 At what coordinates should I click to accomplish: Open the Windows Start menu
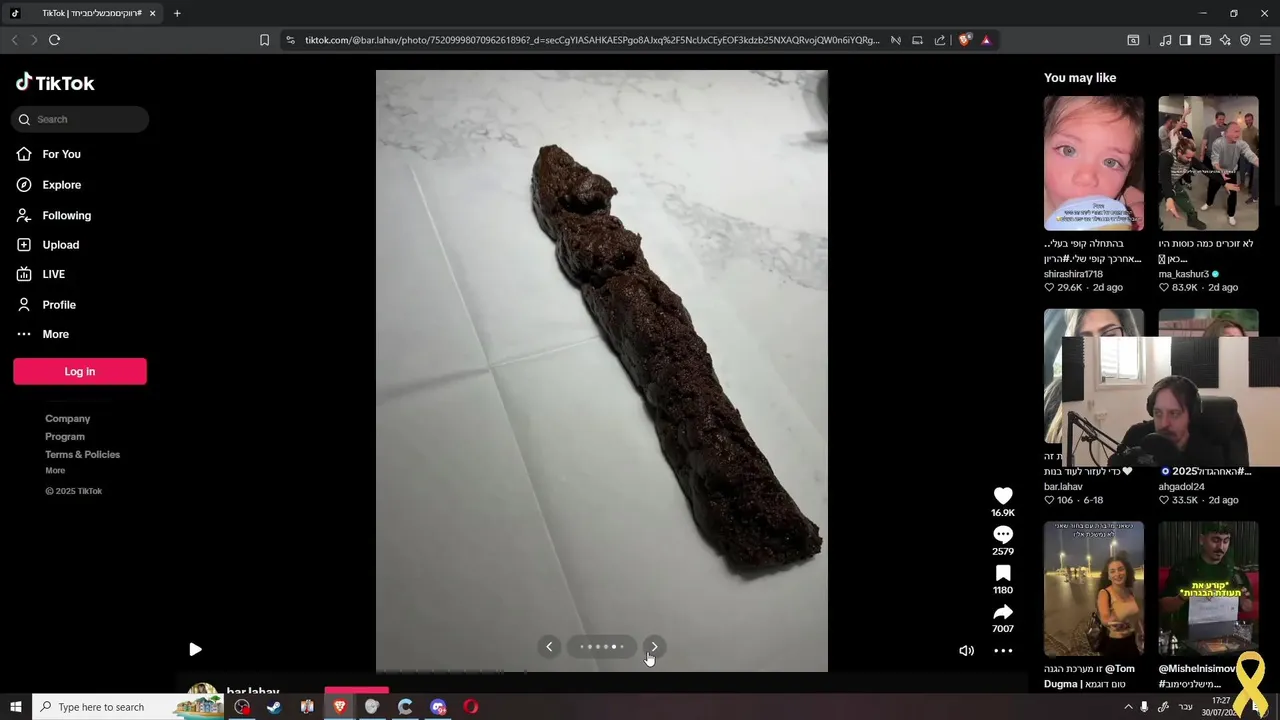click(16, 707)
